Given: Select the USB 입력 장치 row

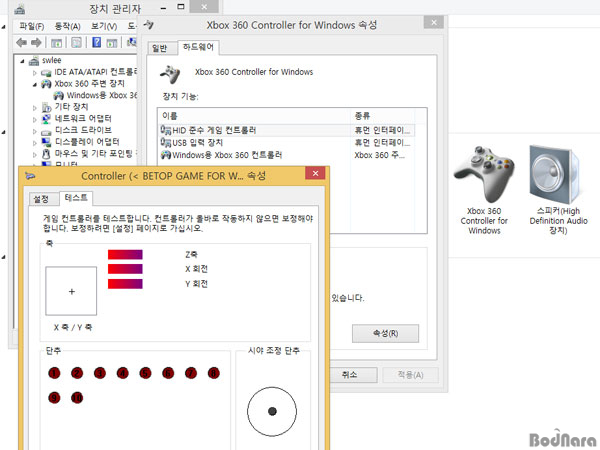Looking at the screenshot, I should 287,143.
